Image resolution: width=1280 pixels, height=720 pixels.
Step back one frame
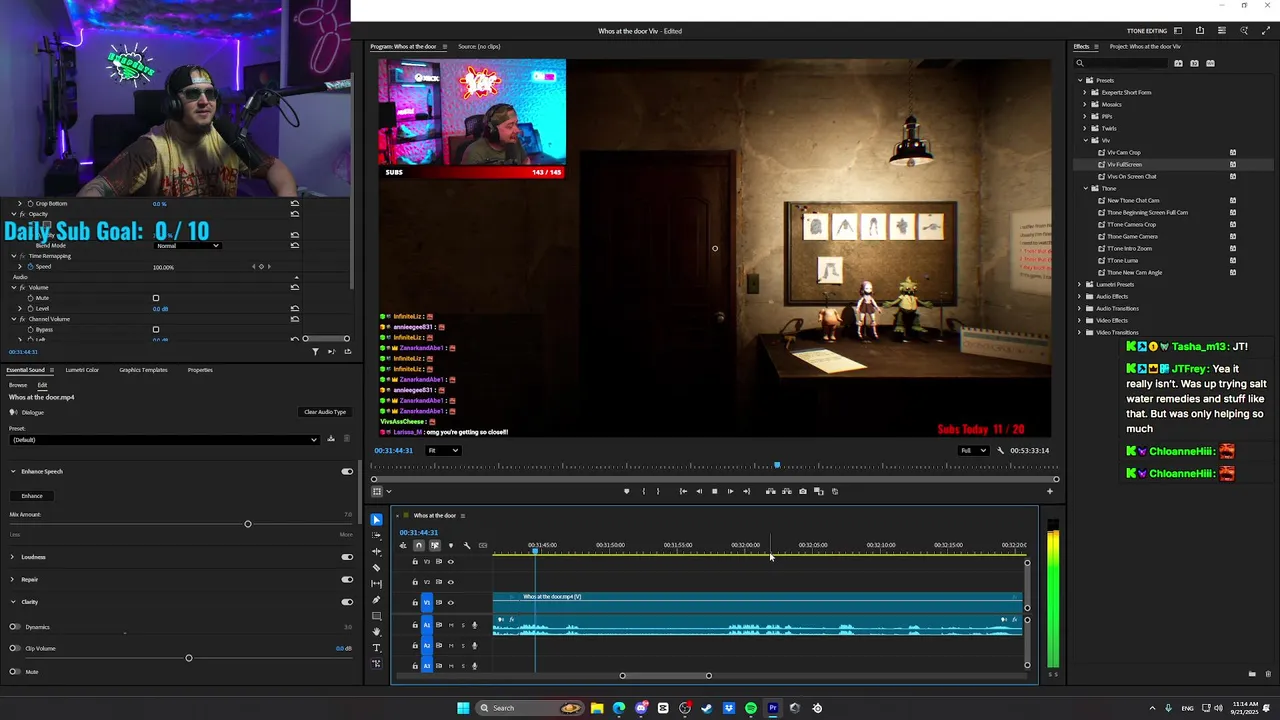click(x=698, y=491)
